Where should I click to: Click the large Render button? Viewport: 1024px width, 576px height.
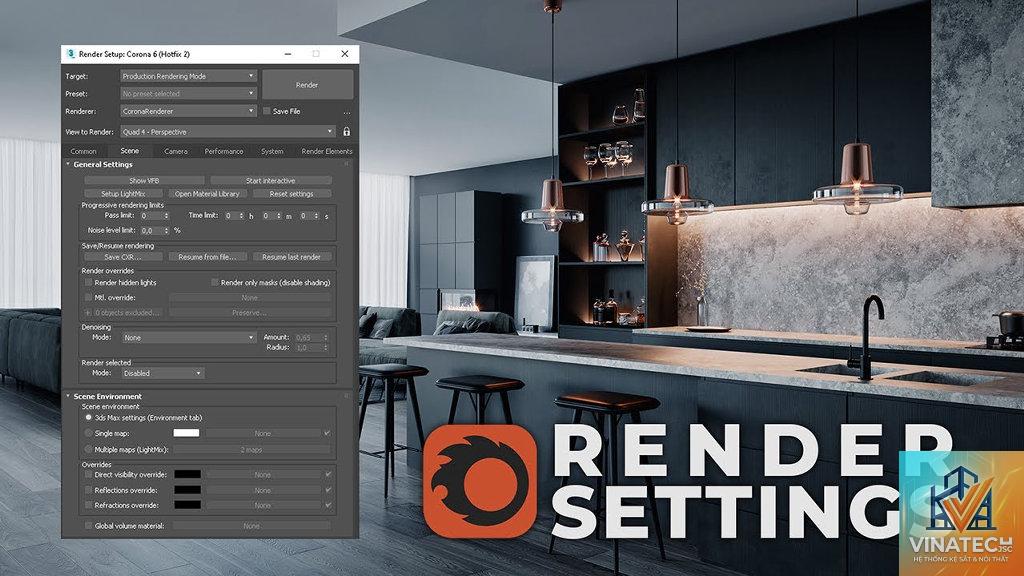tap(308, 85)
